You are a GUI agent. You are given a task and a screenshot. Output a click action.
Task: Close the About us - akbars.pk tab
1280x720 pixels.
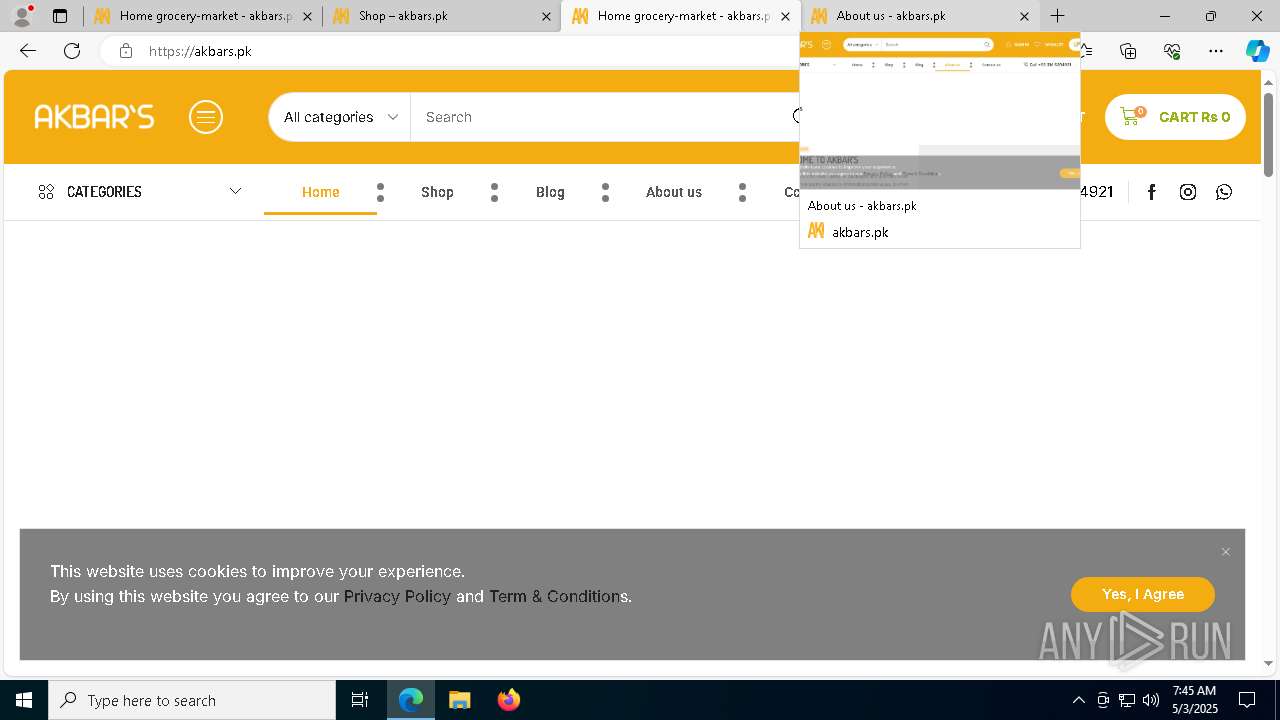pos(1024,16)
